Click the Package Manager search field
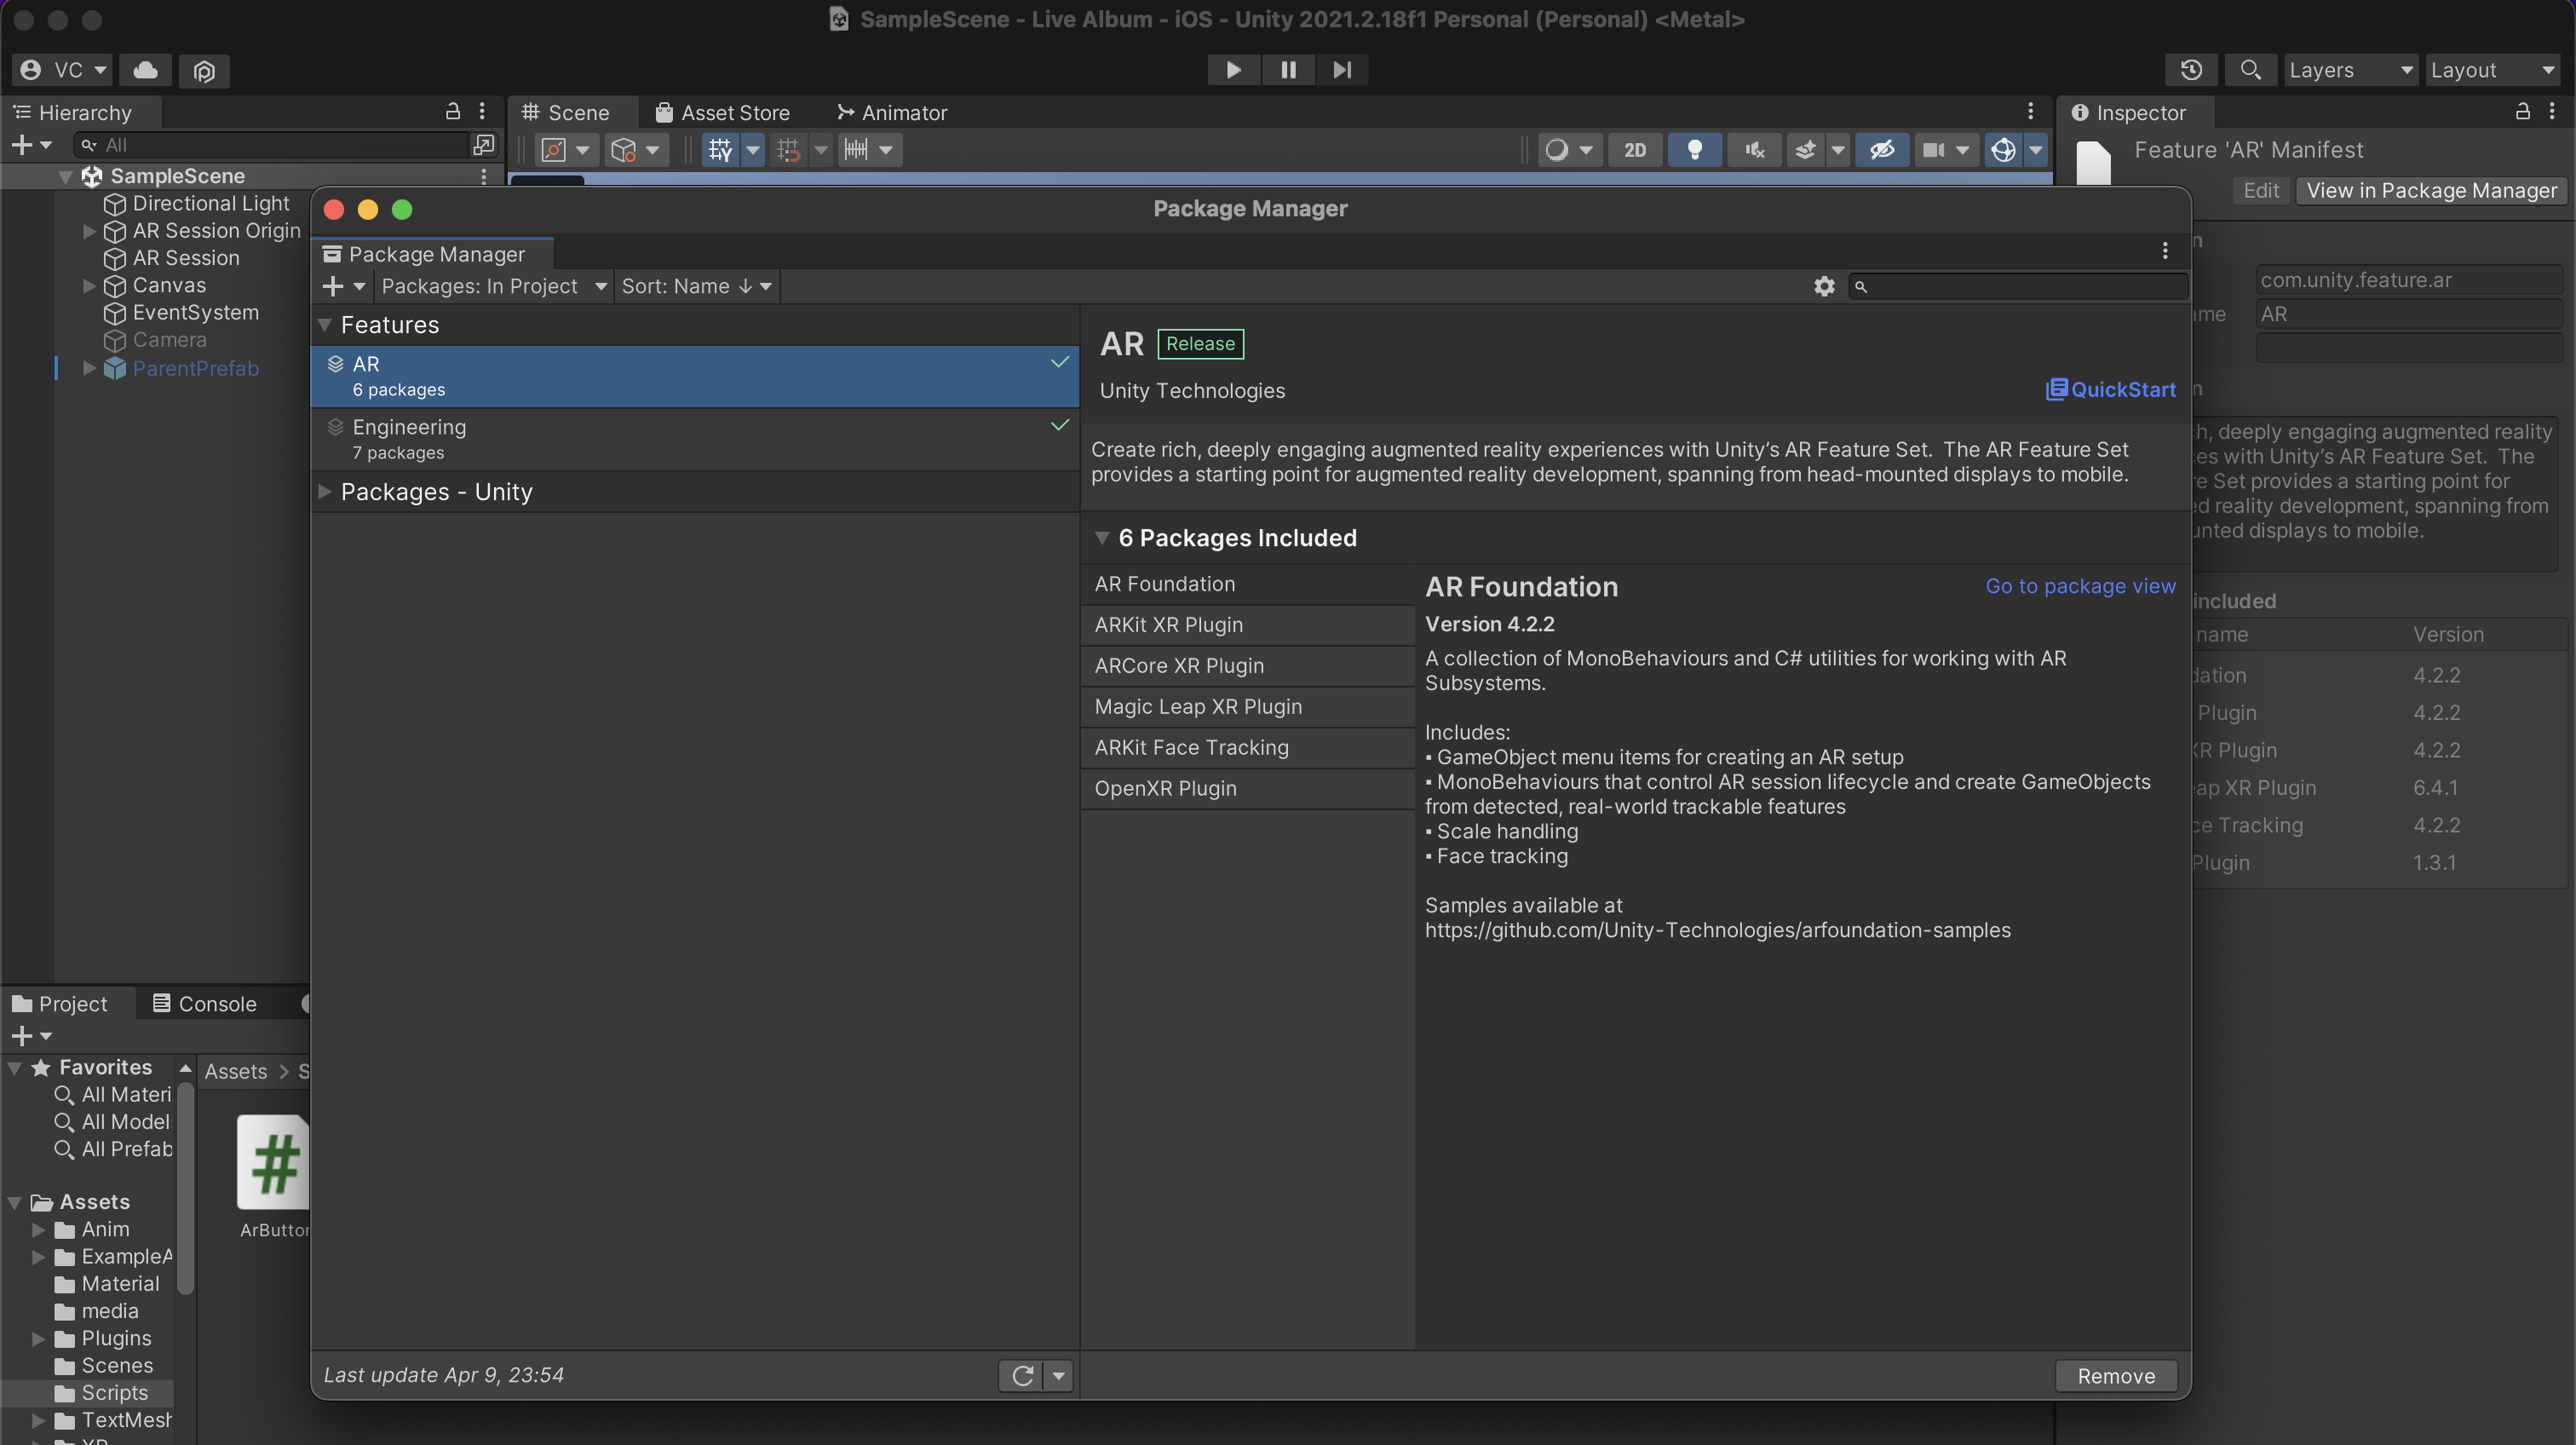The width and height of the screenshot is (2576, 1445). click(2018, 287)
